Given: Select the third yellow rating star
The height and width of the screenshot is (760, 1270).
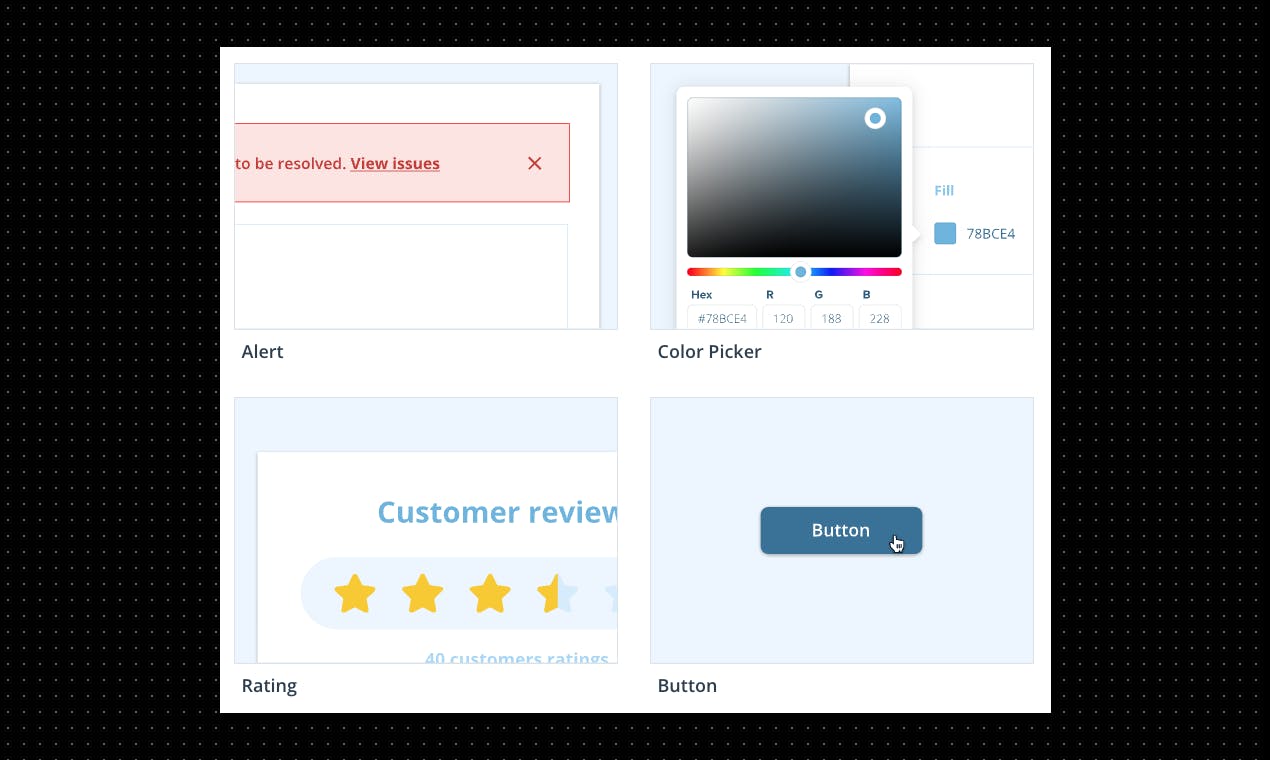Looking at the screenshot, I should click(x=490, y=594).
